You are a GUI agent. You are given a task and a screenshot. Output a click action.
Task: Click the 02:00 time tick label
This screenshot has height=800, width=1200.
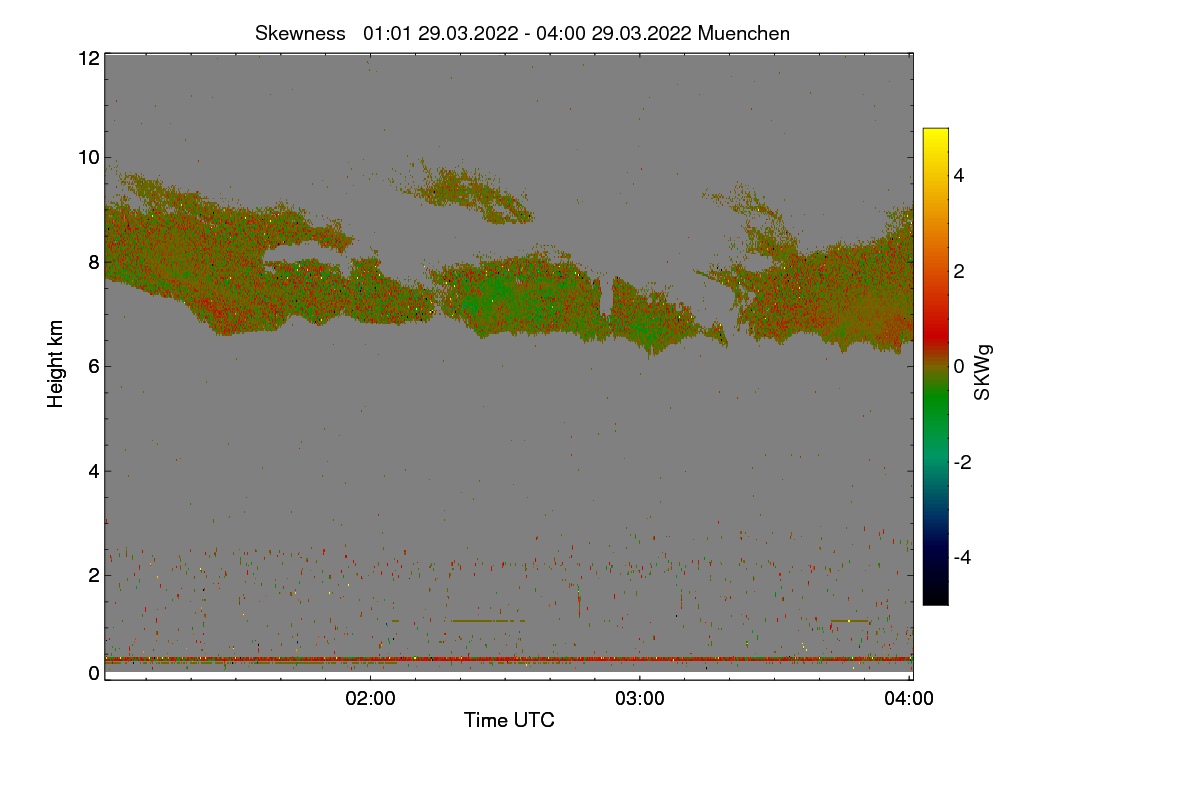pyautogui.click(x=370, y=699)
